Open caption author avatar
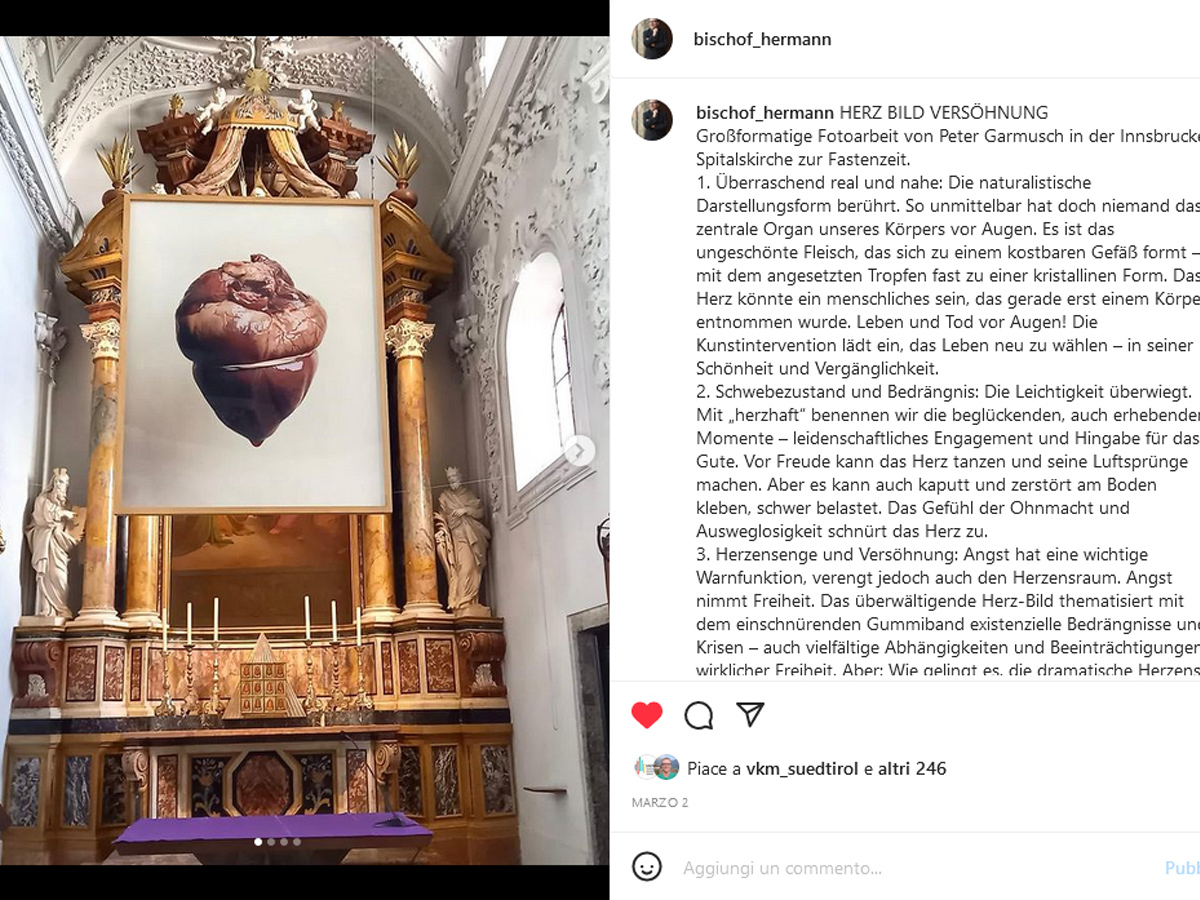 click(652, 120)
